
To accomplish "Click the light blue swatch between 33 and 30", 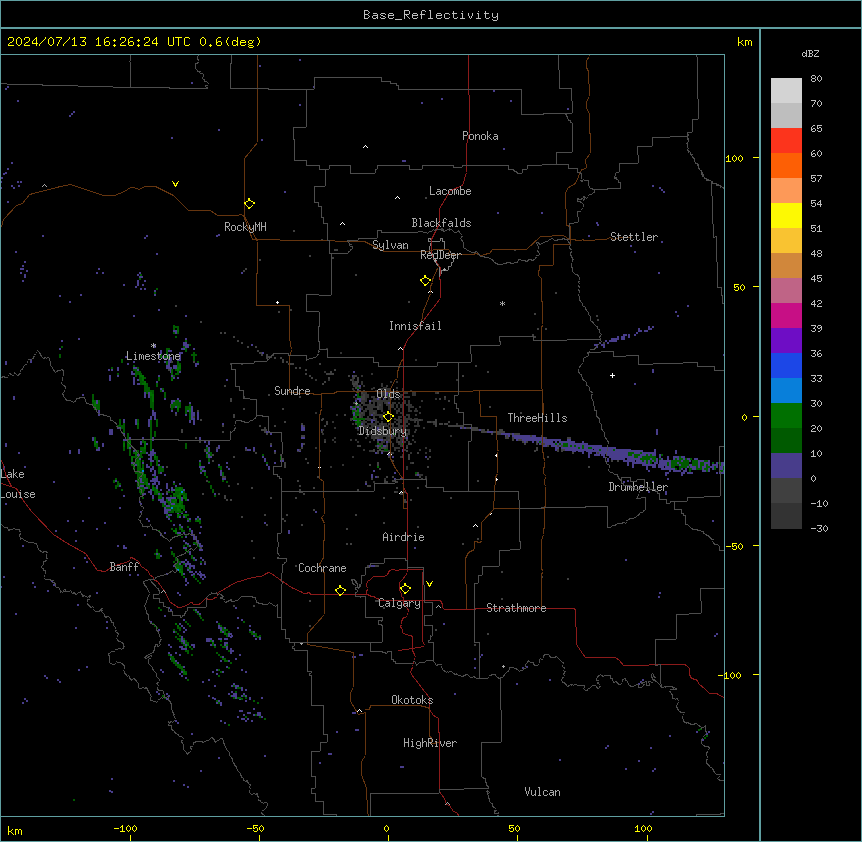I will pos(786,391).
